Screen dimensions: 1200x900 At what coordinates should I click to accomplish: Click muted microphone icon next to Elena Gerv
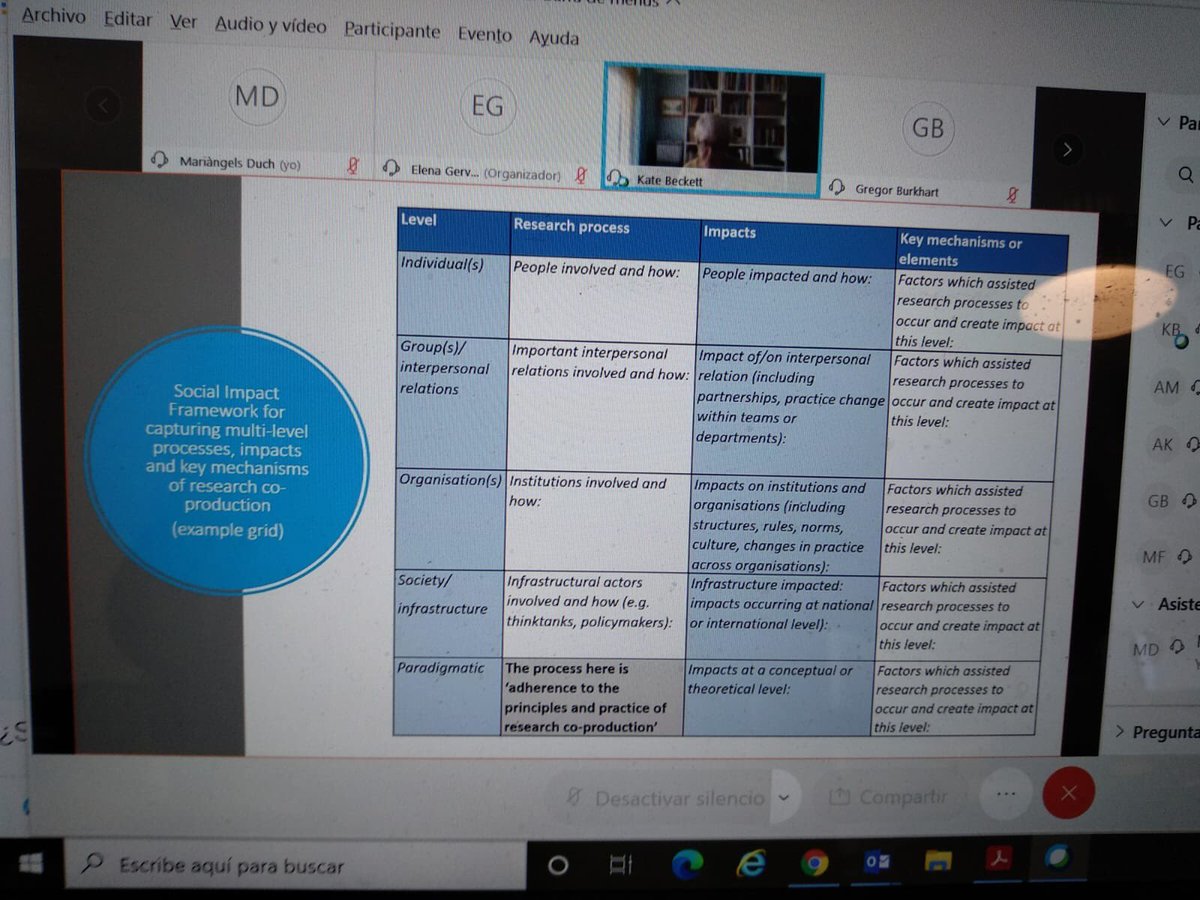579,175
